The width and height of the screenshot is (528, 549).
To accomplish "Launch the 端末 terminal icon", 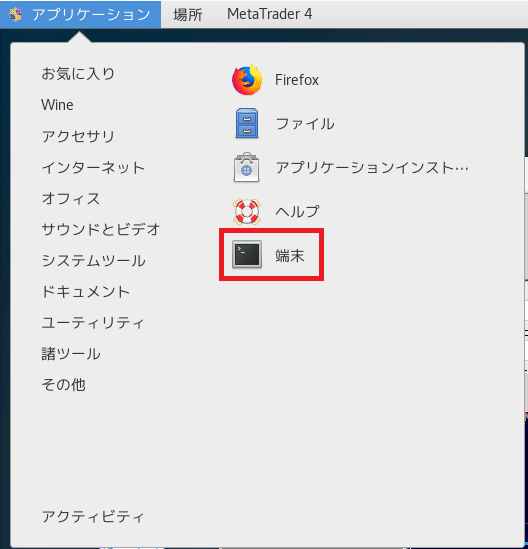I will pos(247,255).
